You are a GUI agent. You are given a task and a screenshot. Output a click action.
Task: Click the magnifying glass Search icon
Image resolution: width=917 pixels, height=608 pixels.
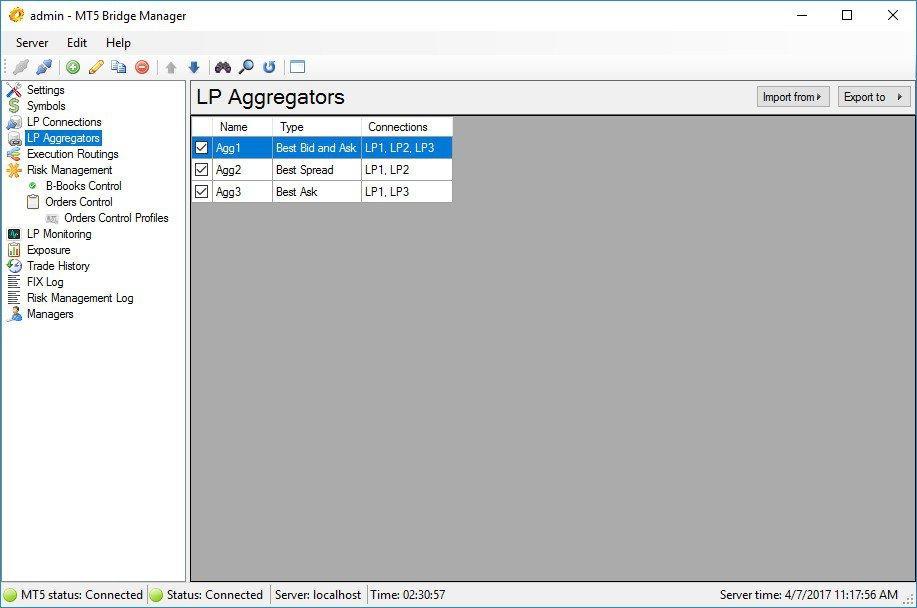coord(246,67)
